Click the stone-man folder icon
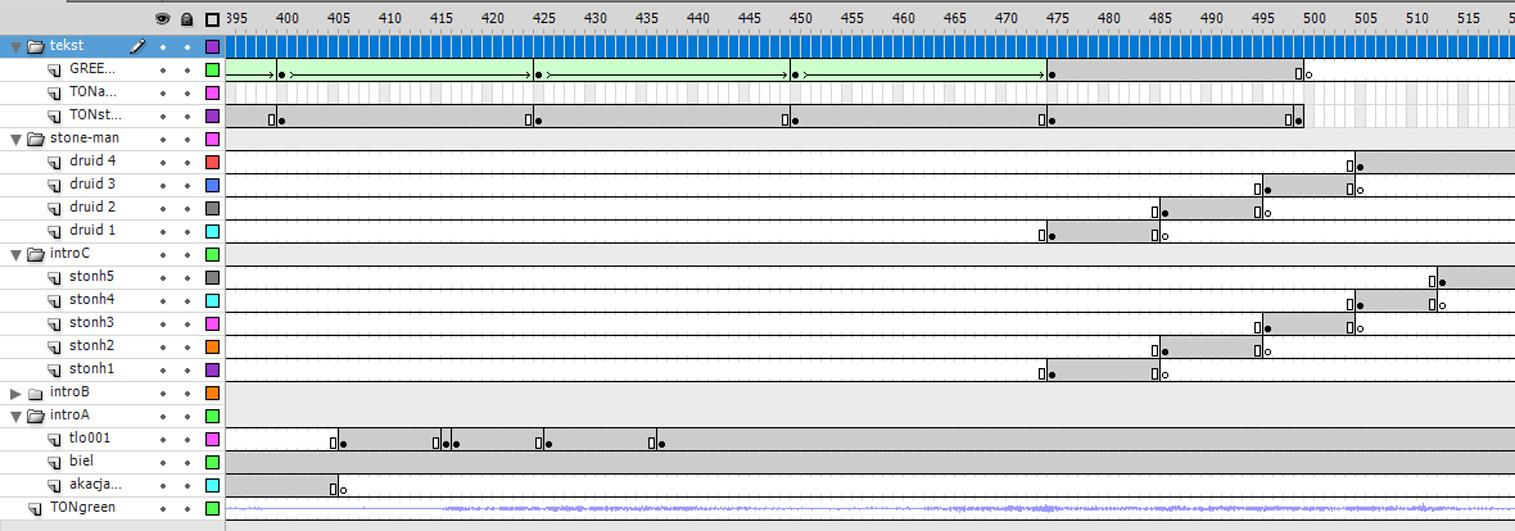The image size is (1515, 531). pyautogui.click(x=36, y=138)
